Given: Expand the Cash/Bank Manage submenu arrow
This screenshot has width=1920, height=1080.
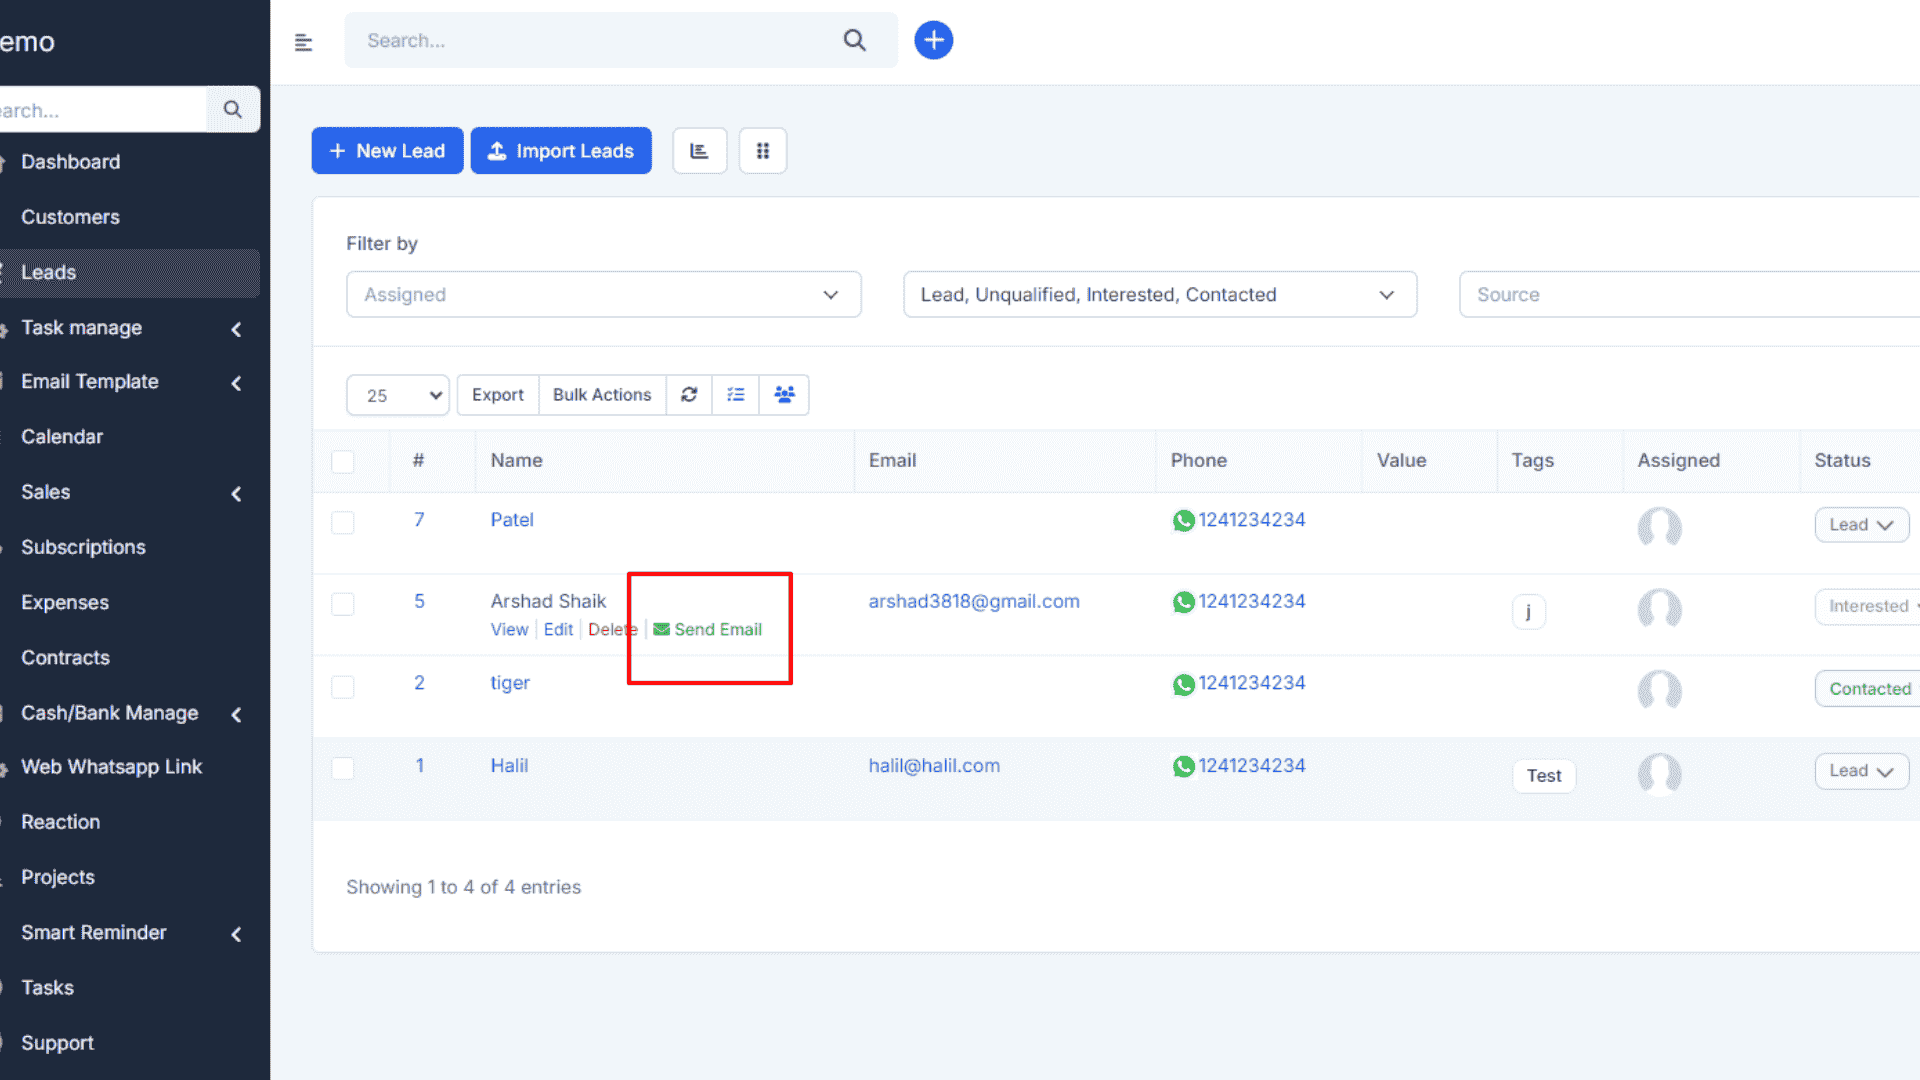Looking at the screenshot, I should coord(237,714).
